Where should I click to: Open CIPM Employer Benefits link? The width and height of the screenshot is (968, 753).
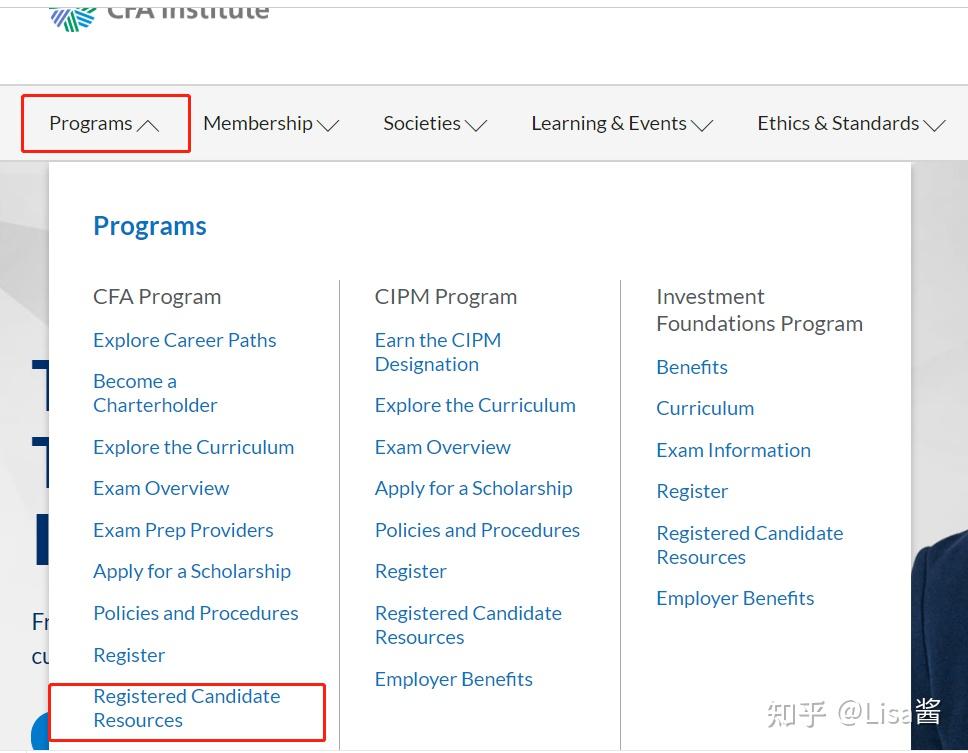pyautogui.click(x=453, y=679)
